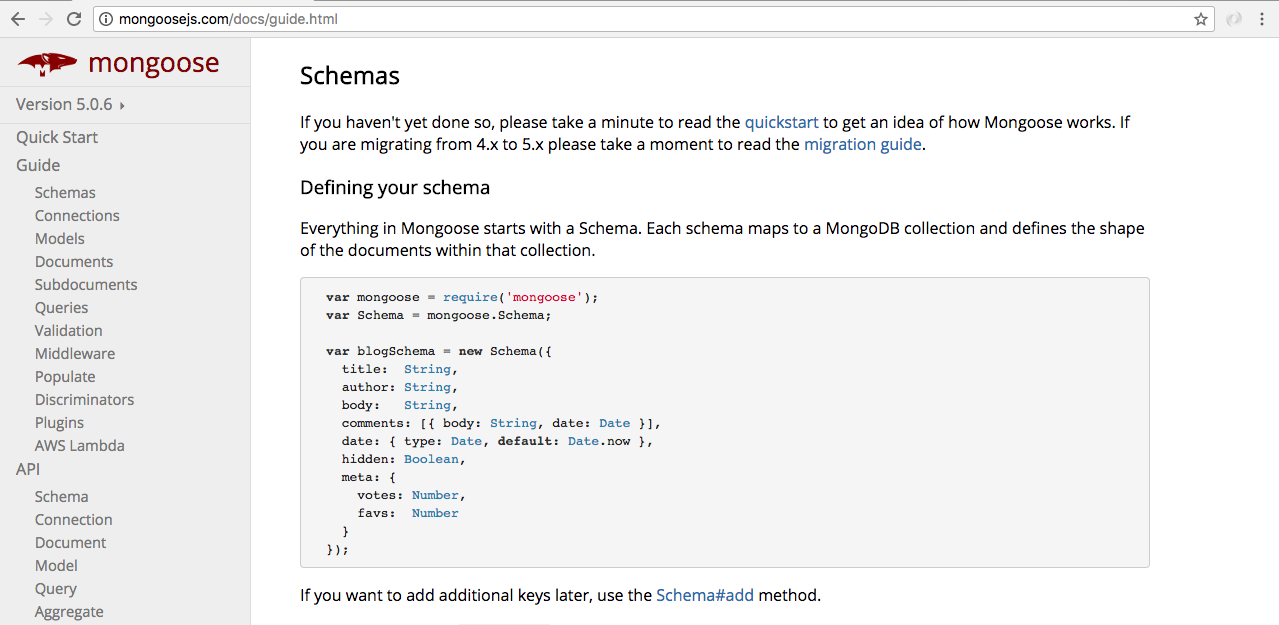Click the grey extension icon in toolbar
The image size is (1279, 625).
click(x=1235, y=19)
